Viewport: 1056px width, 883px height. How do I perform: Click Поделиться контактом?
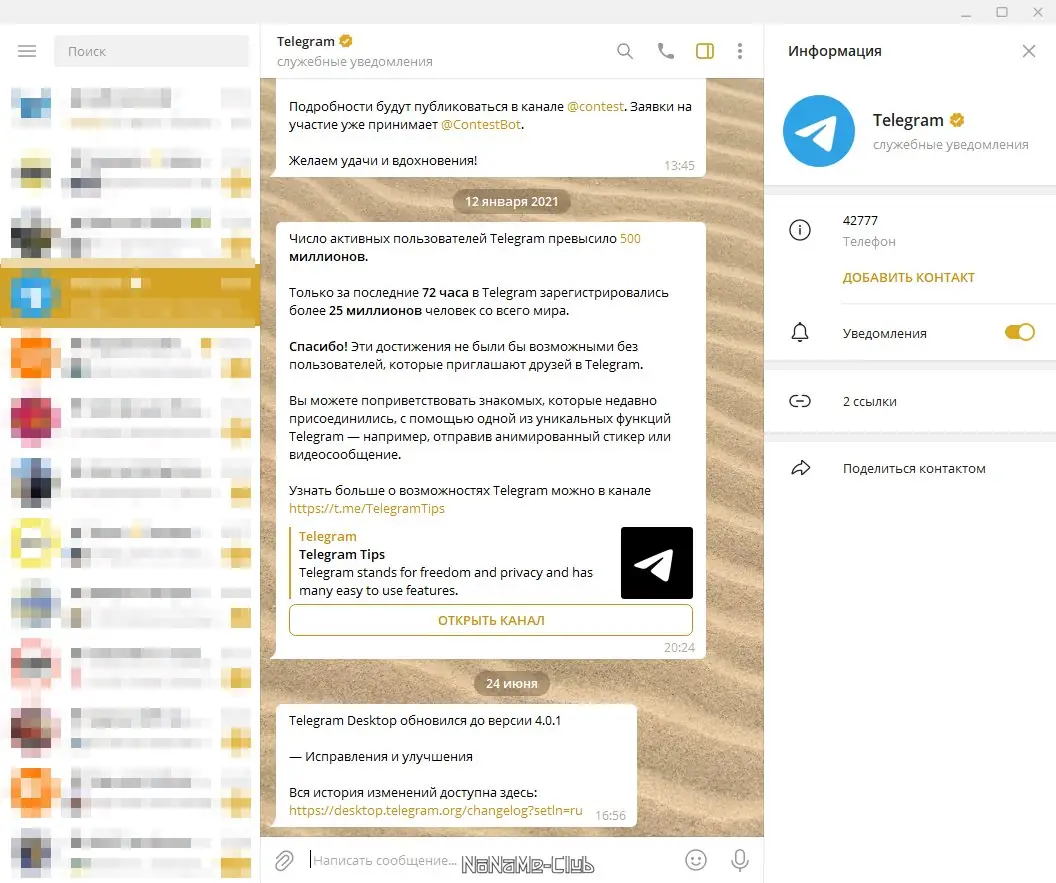[914, 469]
